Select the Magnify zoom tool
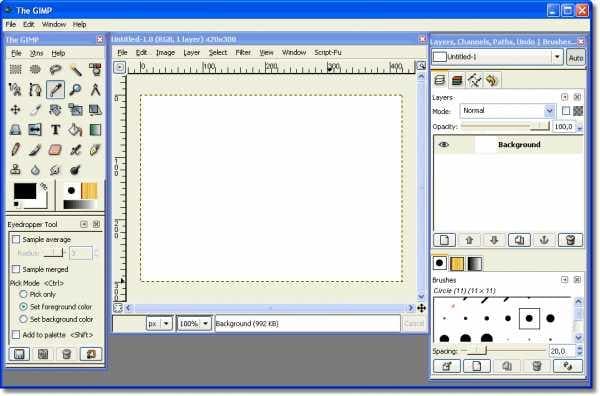This screenshot has width=600, height=396. [75, 90]
